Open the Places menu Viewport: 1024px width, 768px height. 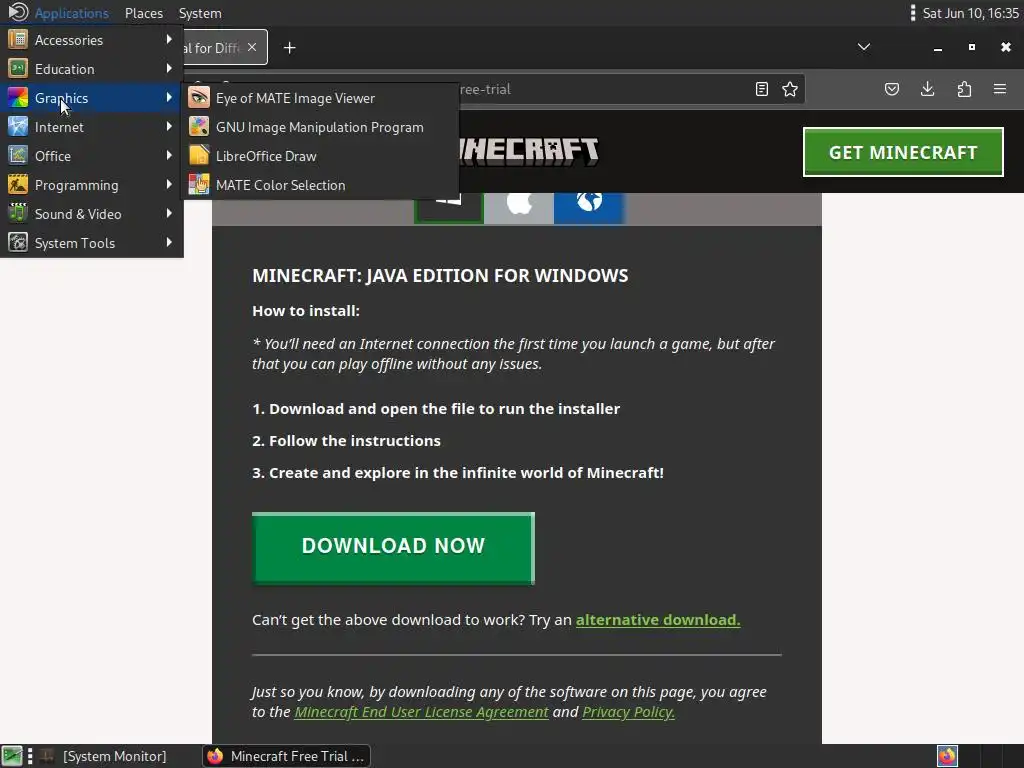[144, 13]
